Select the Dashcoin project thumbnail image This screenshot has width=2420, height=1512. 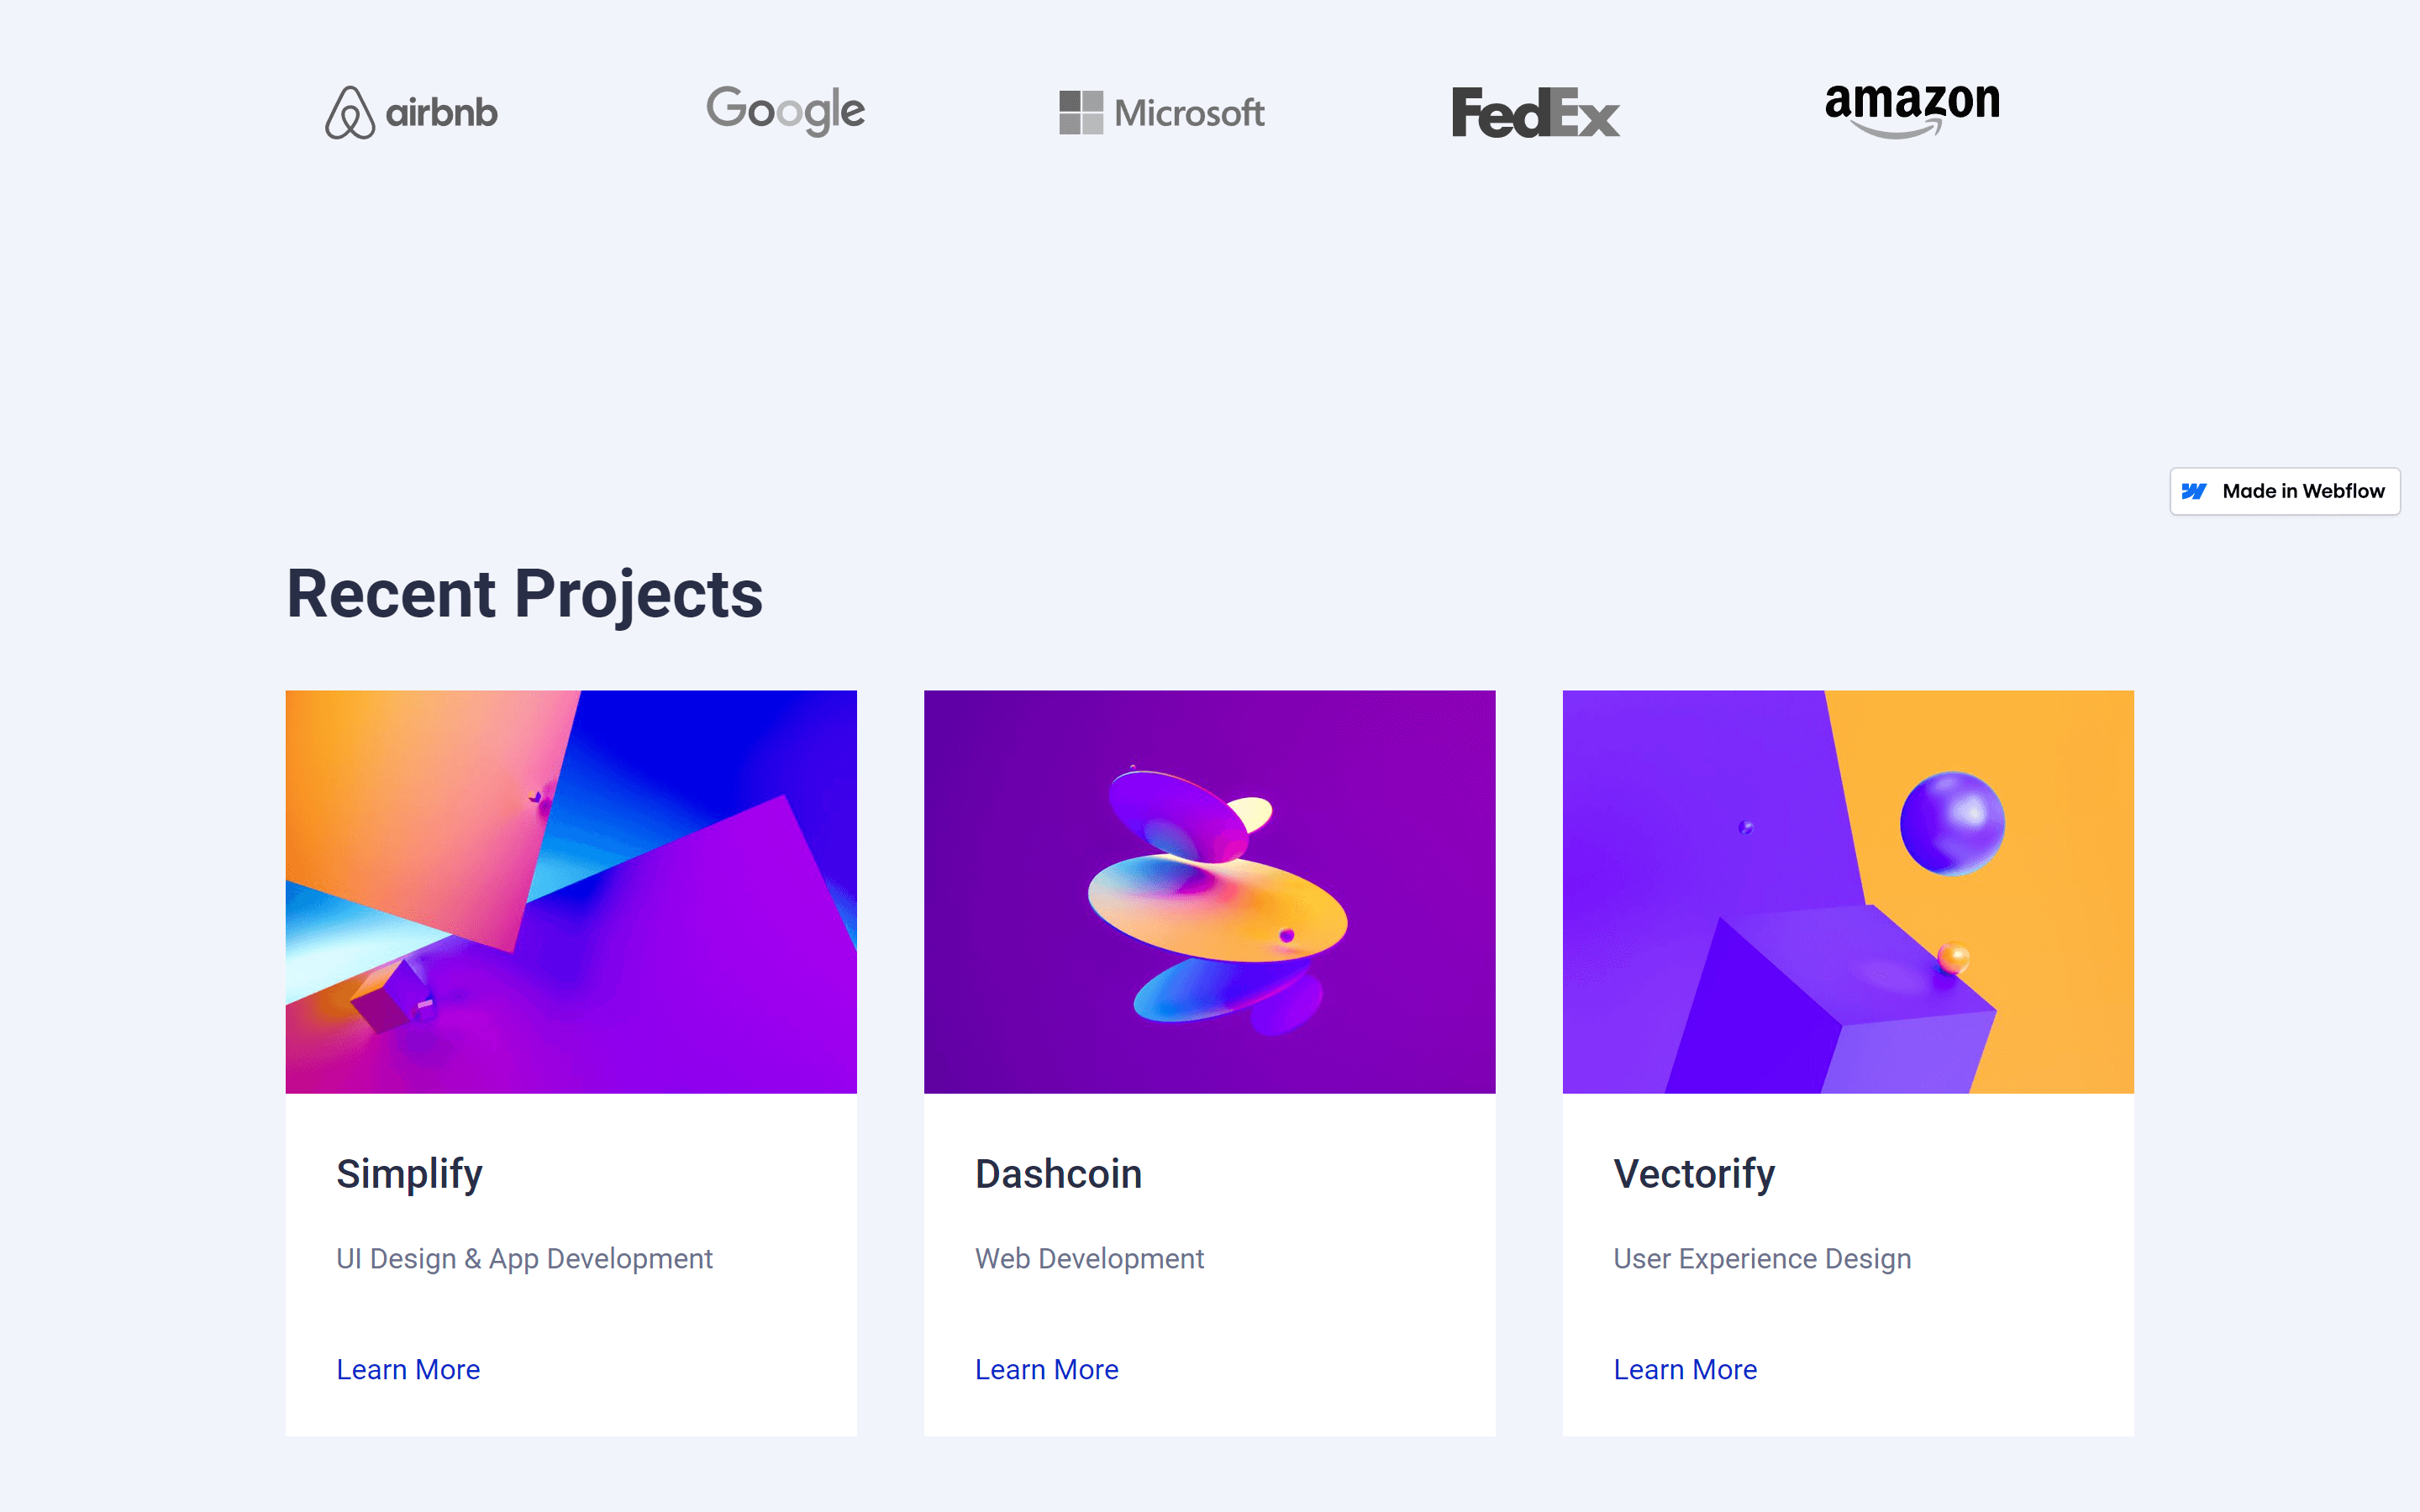coord(1210,891)
